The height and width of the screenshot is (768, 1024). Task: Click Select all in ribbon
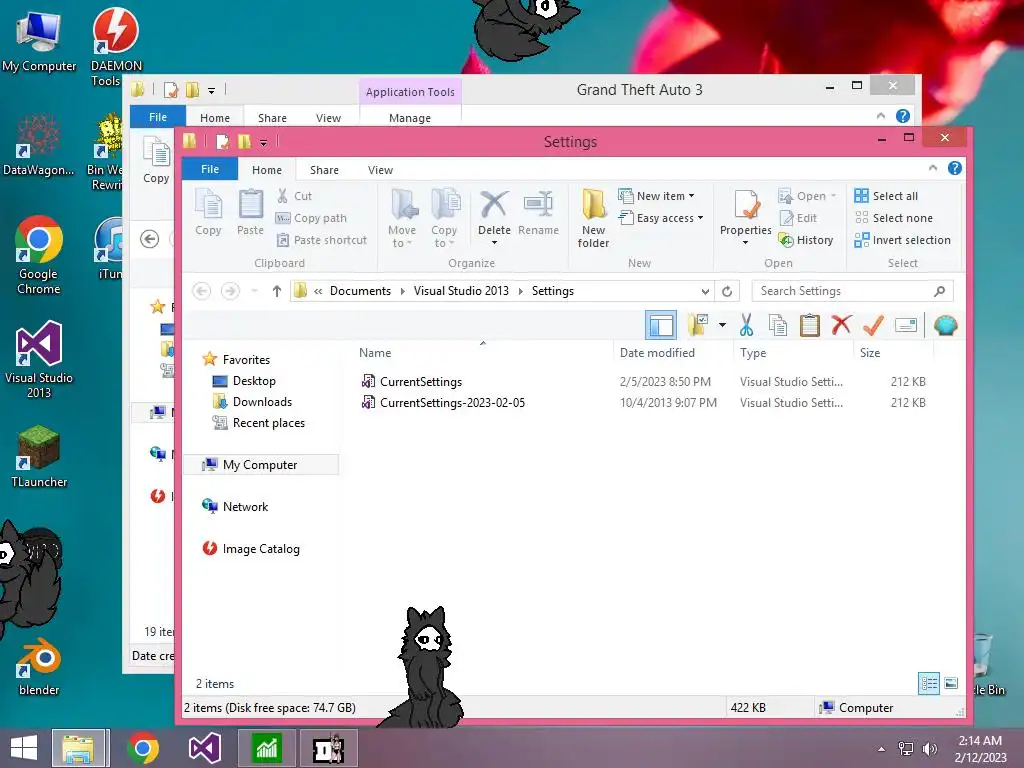pyautogui.click(x=886, y=196)
